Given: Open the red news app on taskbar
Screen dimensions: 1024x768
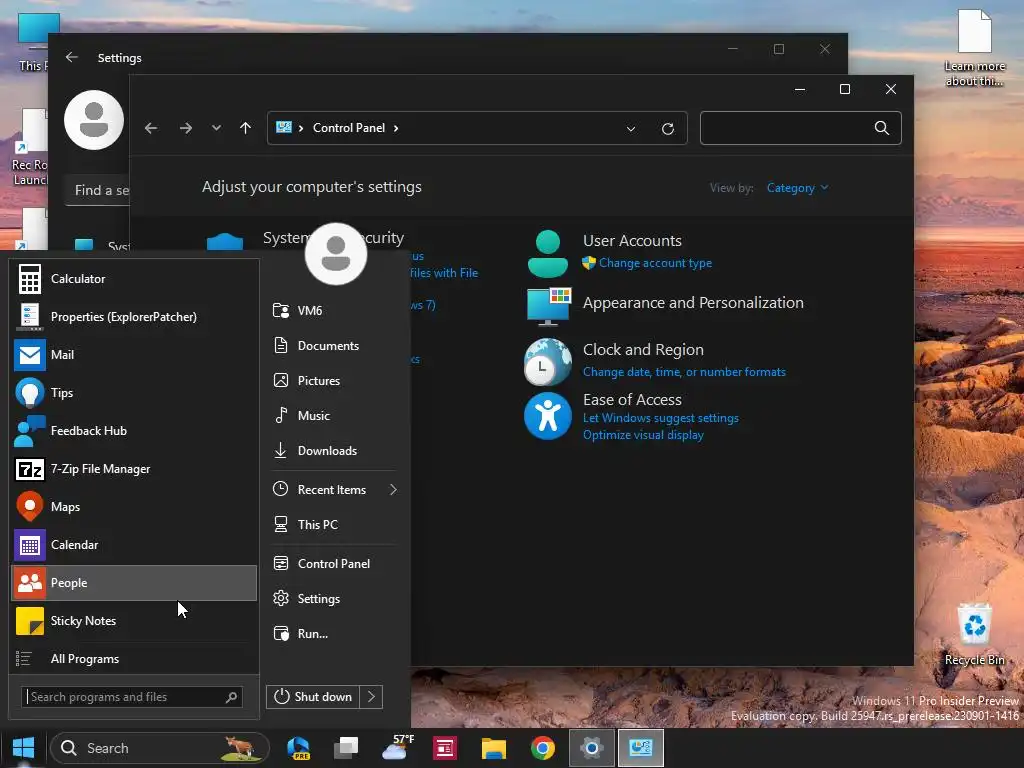Looking at the screenshot, I should 445,748.
